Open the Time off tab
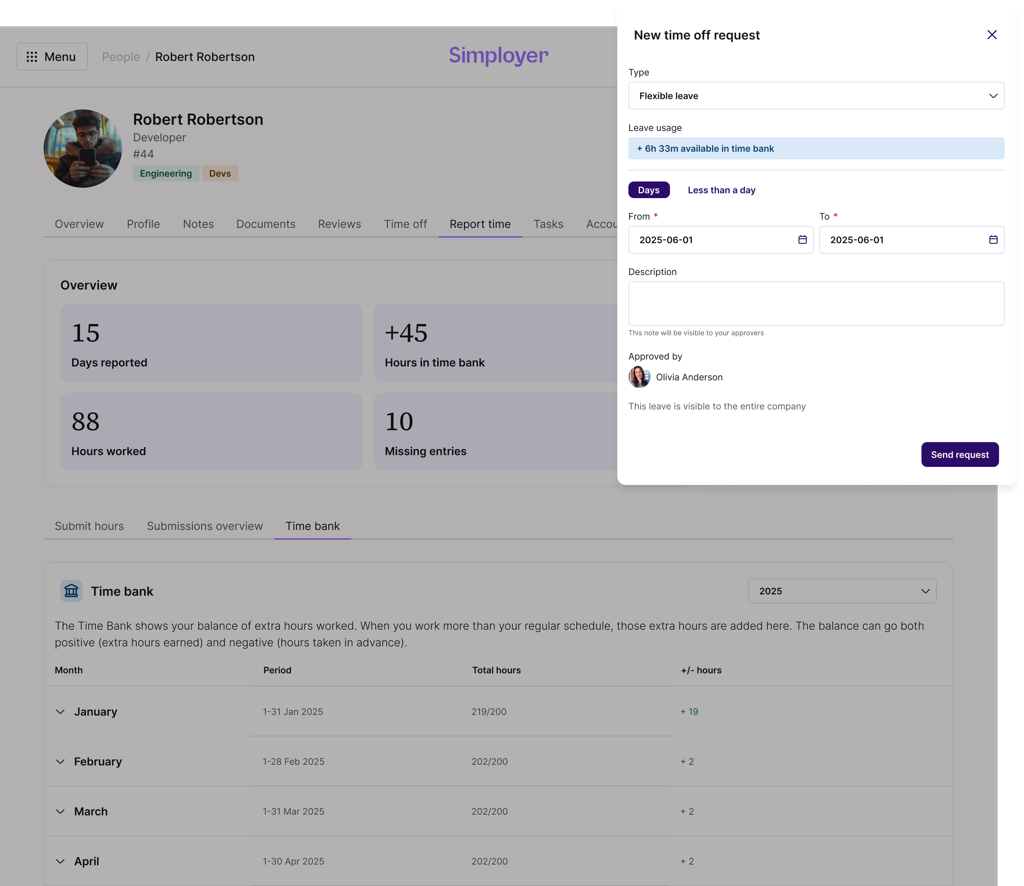1024x886 pixels. coord(405,224)
